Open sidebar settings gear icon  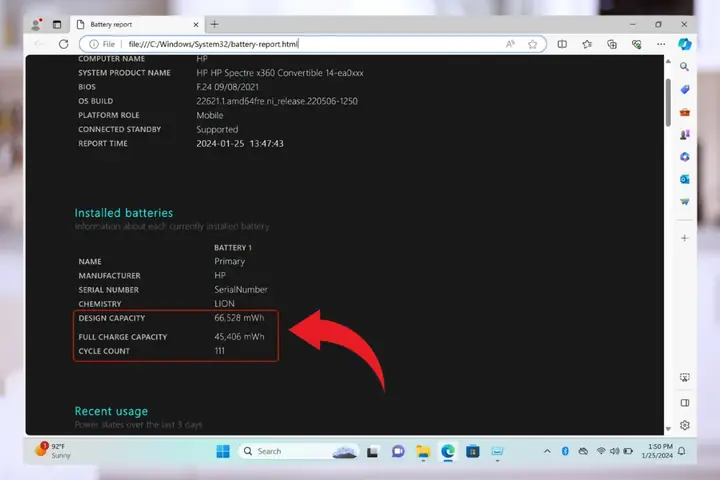685,425
